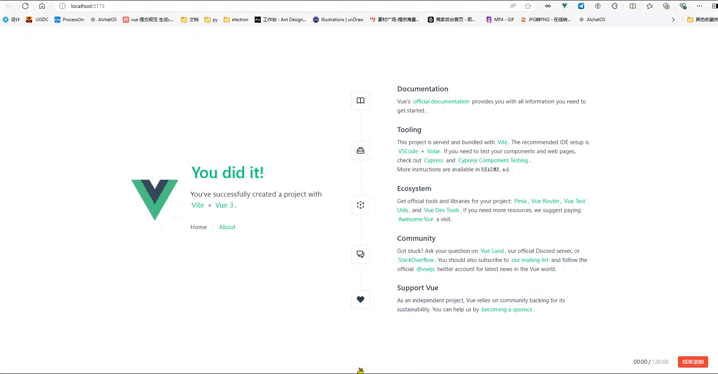Open the Vue 3 link under You did it
Image resolution: width=718 pixels, height=374 pixels.
click(224, 205)
